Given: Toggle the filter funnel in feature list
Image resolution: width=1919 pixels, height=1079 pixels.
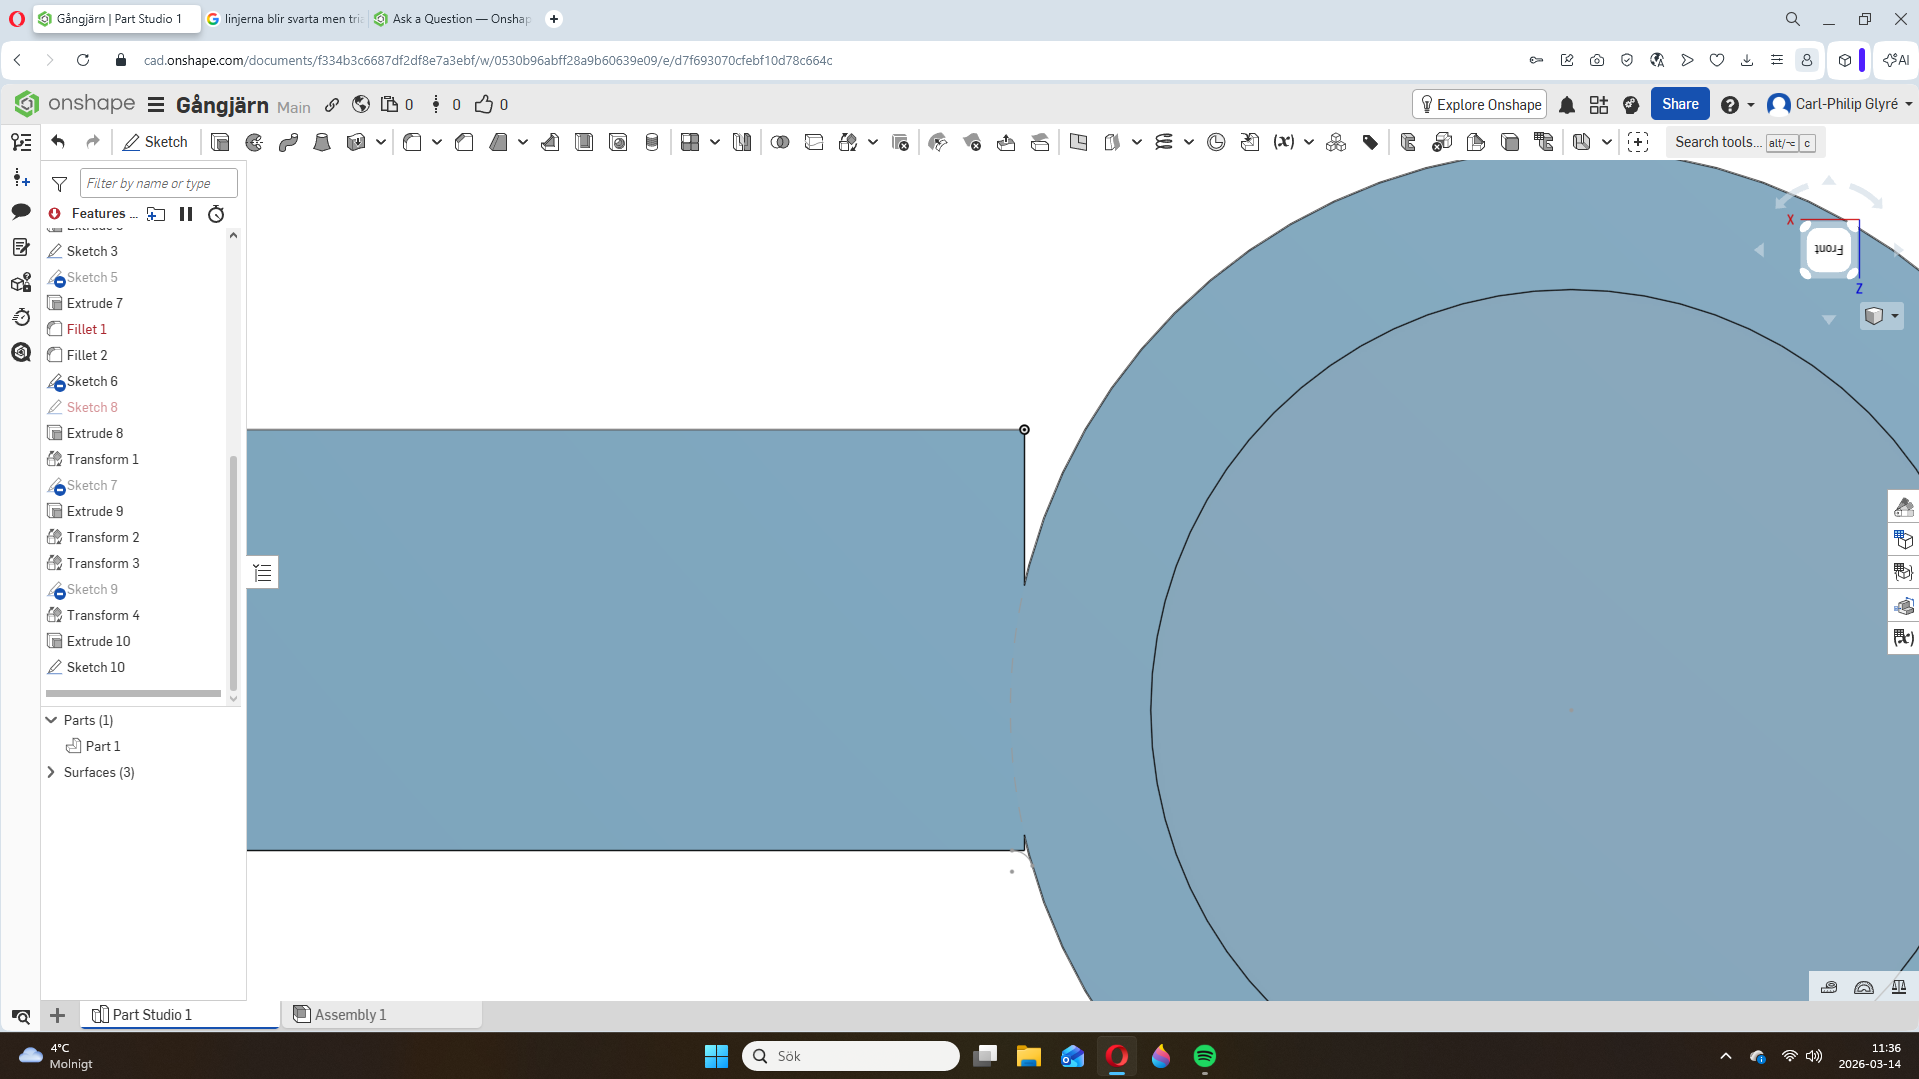Looking at the screenshot, I should [x=60, y=184].
